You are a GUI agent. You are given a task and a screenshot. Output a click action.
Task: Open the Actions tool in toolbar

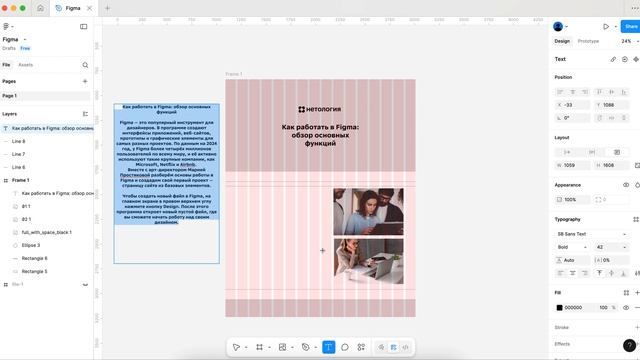pyautogui.click(x=361, y=347)
